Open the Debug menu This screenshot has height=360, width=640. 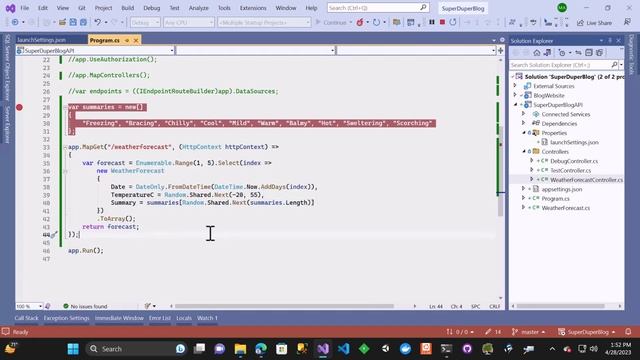tap(151, 8)
